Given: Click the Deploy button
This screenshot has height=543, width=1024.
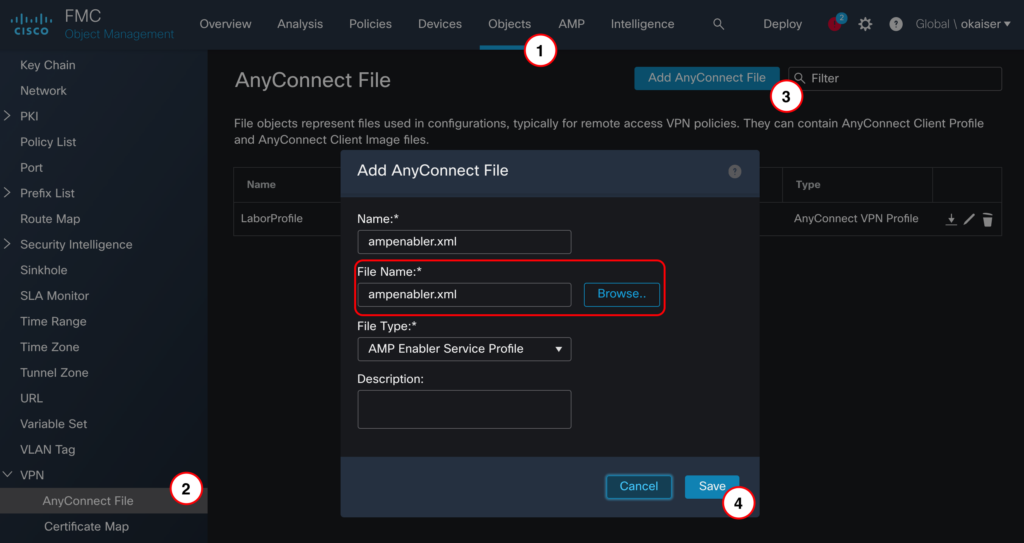Looking at the screenshot, I should point(782,24).
